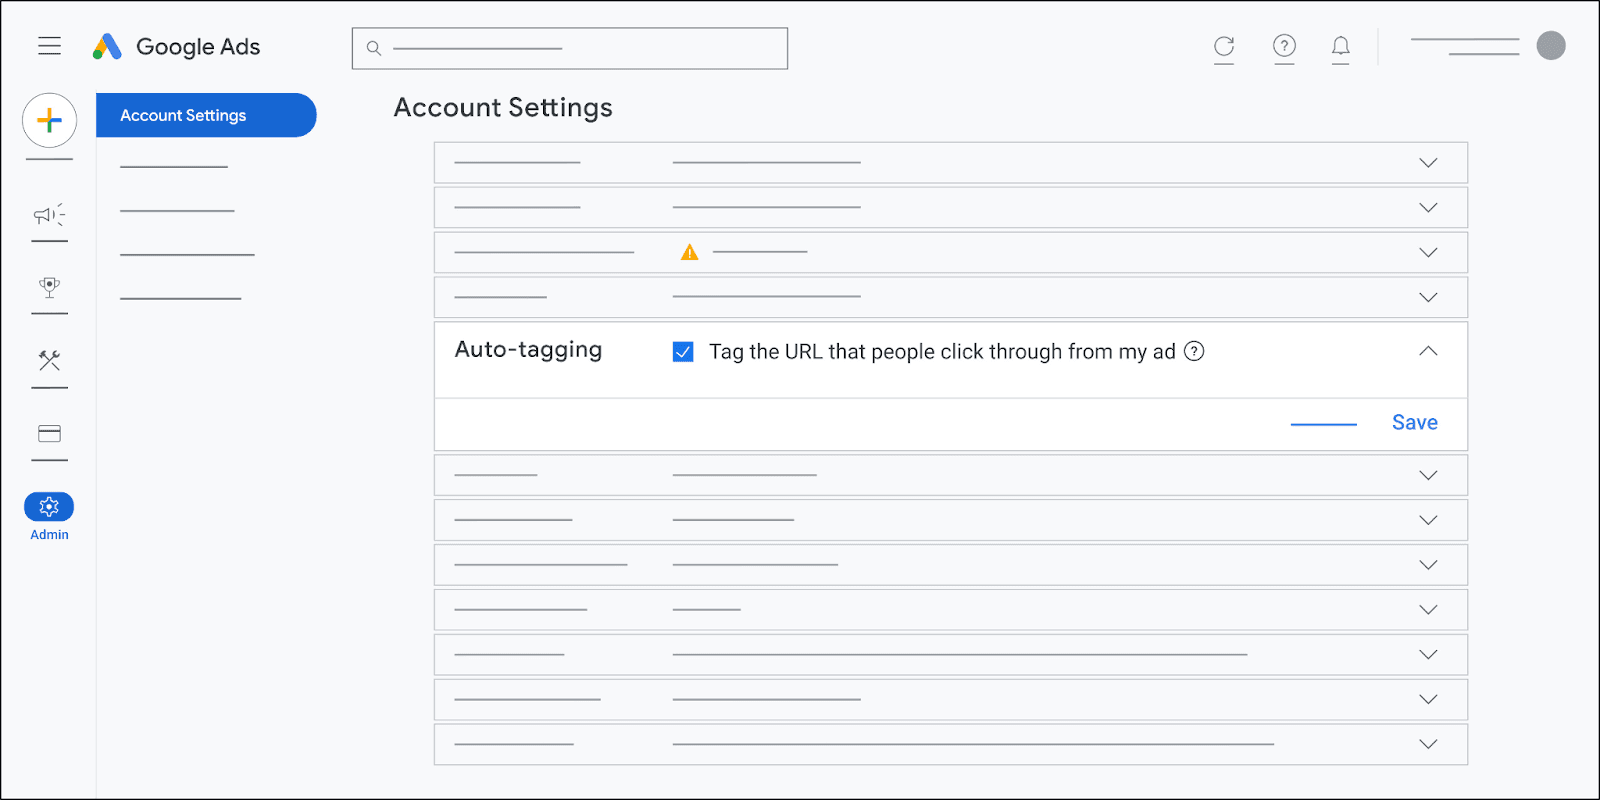Expand the first settings row chevron
This screenshot has width=1600, height=800.
coord(1428,163)
